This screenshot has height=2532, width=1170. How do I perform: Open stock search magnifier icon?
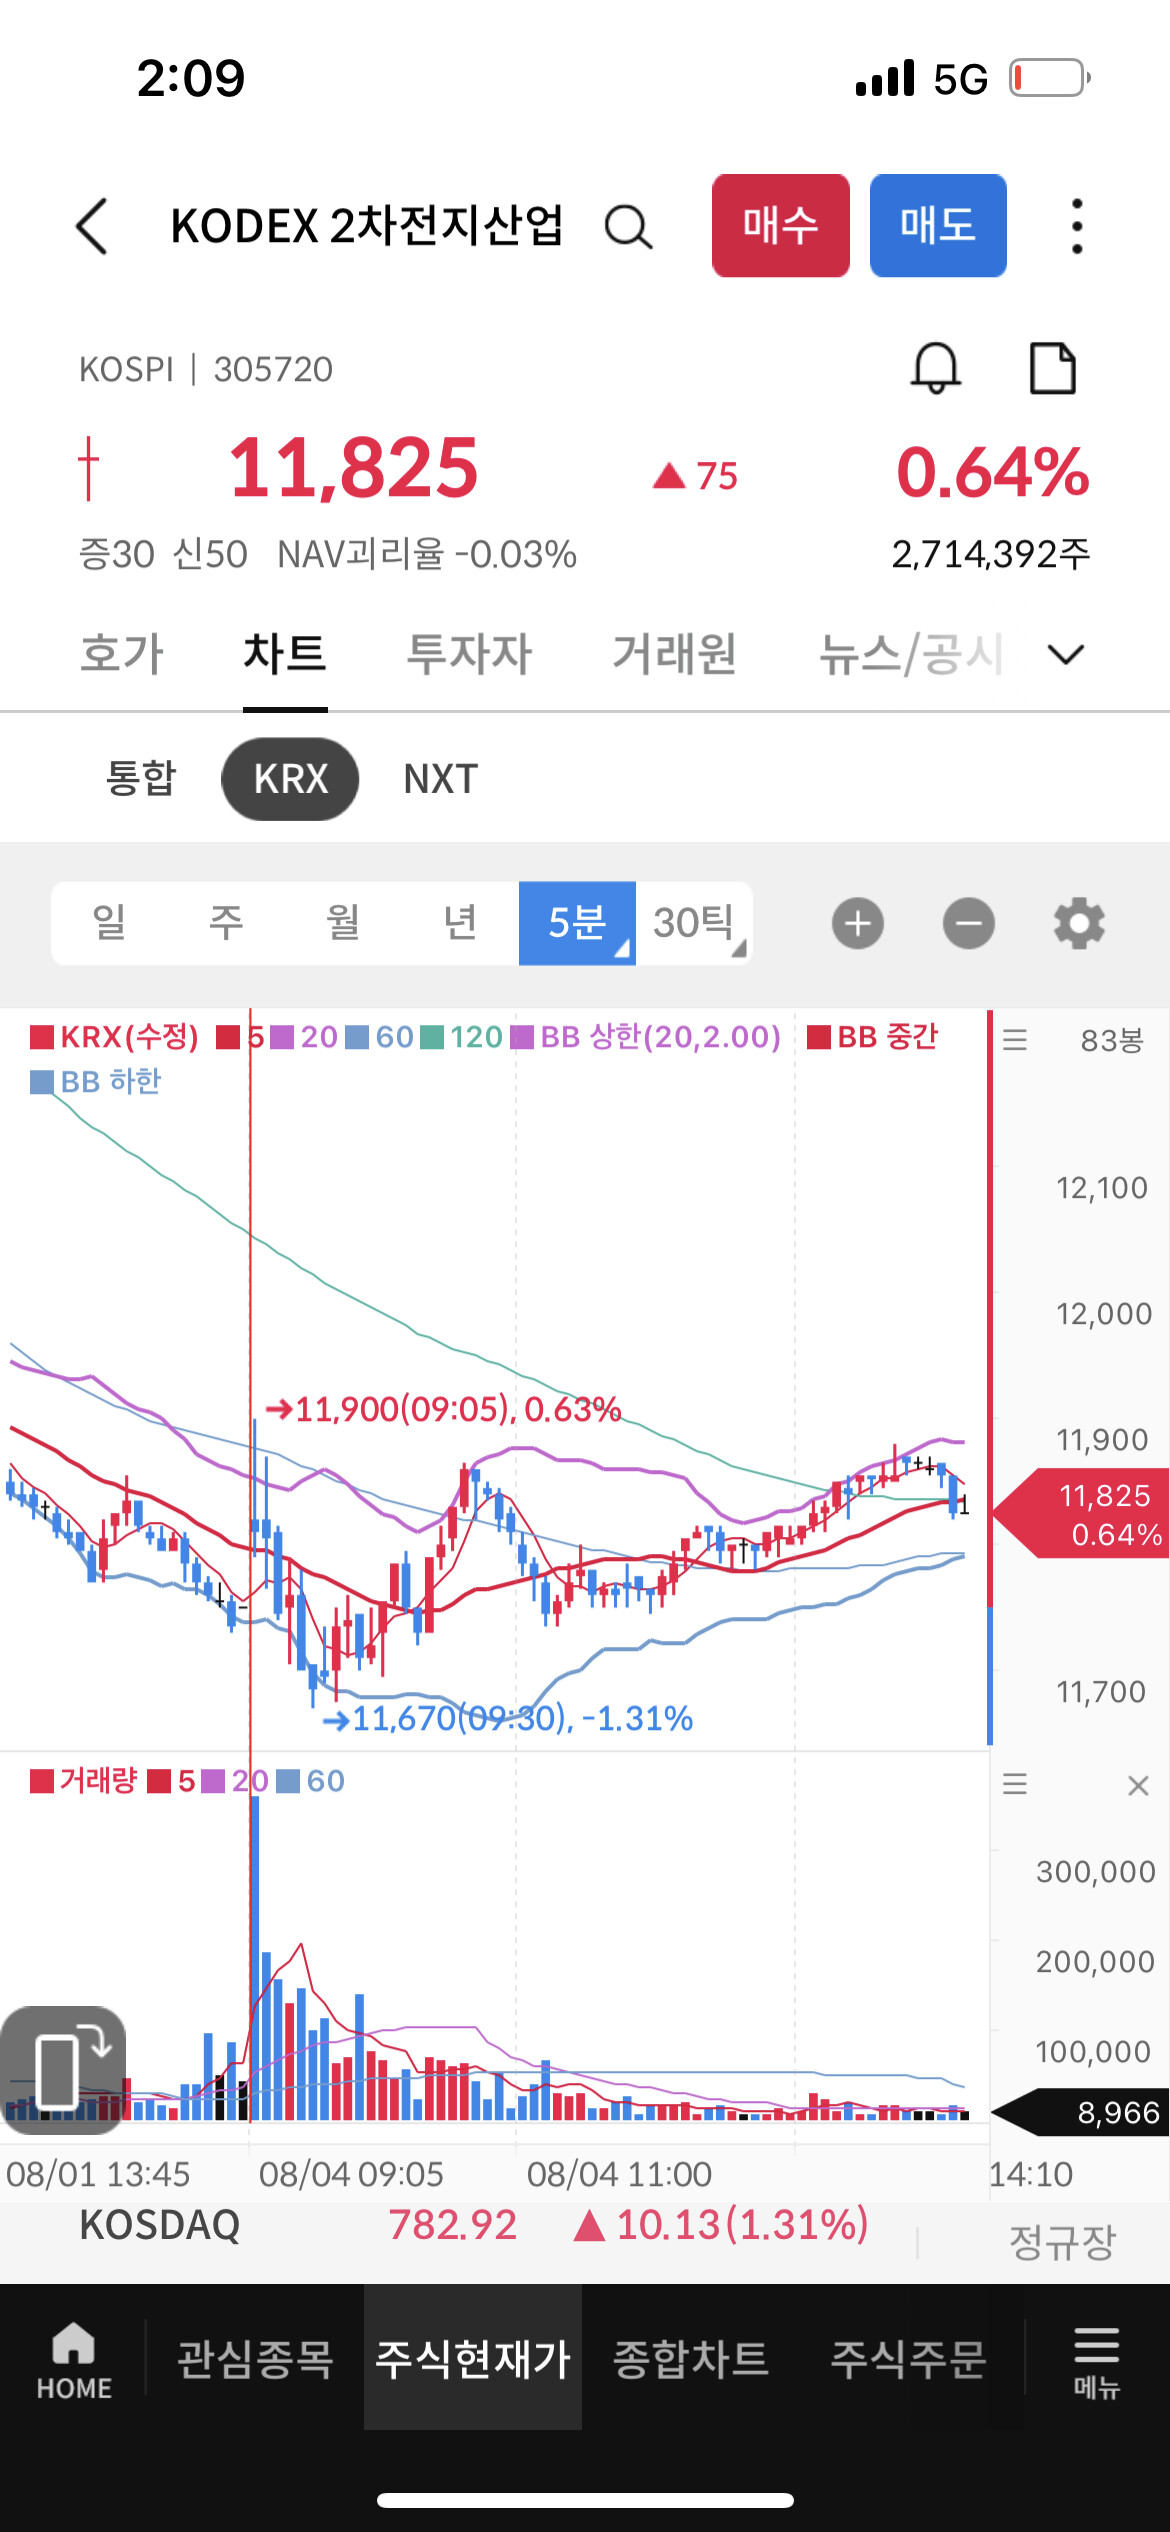(x=628, y=227)
